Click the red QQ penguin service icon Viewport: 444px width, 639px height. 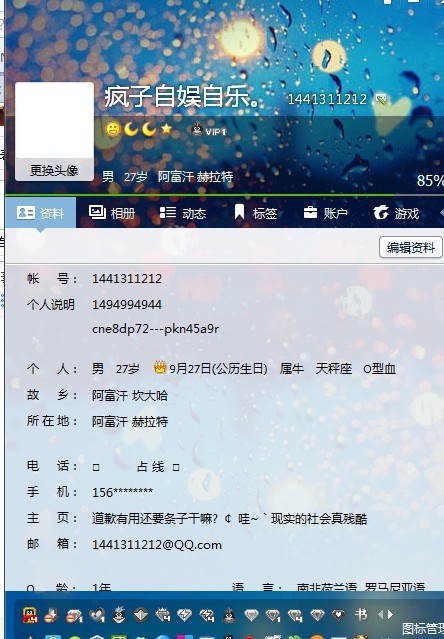click(x=30, y=615)
